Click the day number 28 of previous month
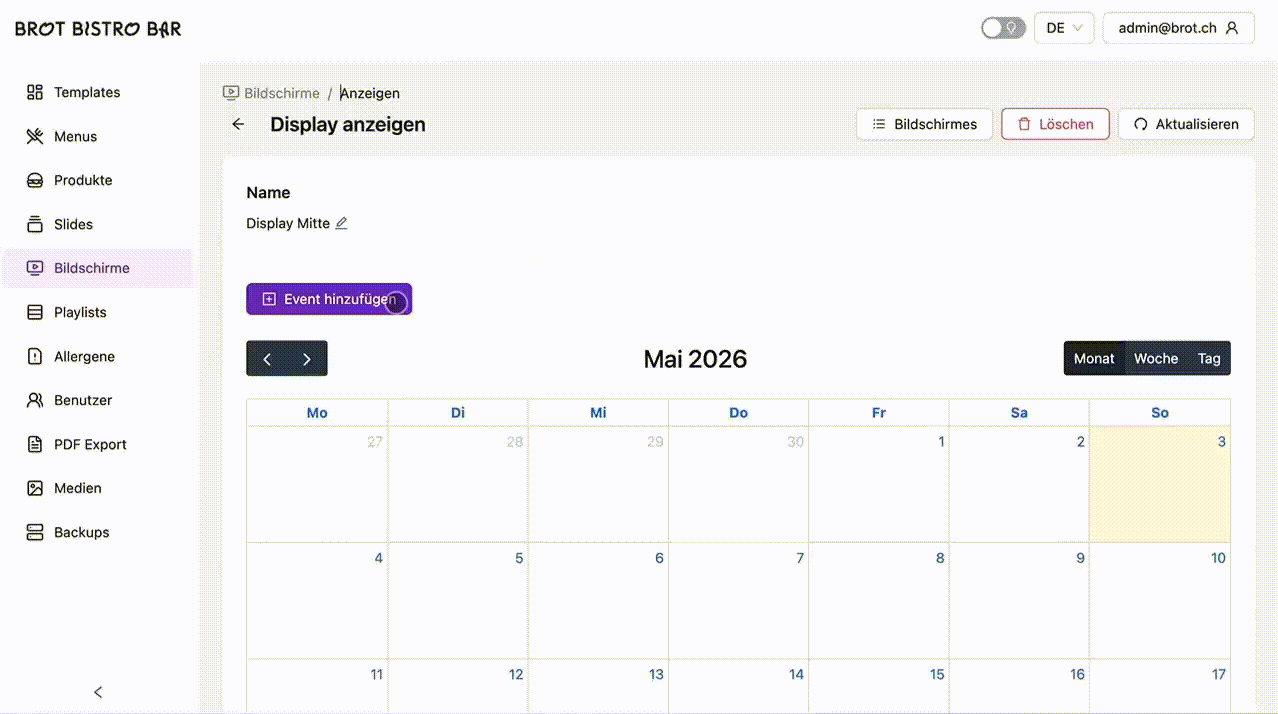Screen dimensions: 1278x714 [515, 441]
